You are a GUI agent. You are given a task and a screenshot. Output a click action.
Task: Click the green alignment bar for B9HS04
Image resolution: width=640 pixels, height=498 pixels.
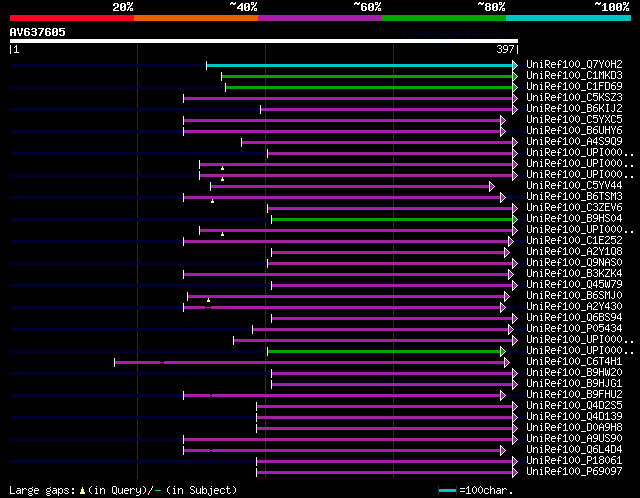coord(392,220)
